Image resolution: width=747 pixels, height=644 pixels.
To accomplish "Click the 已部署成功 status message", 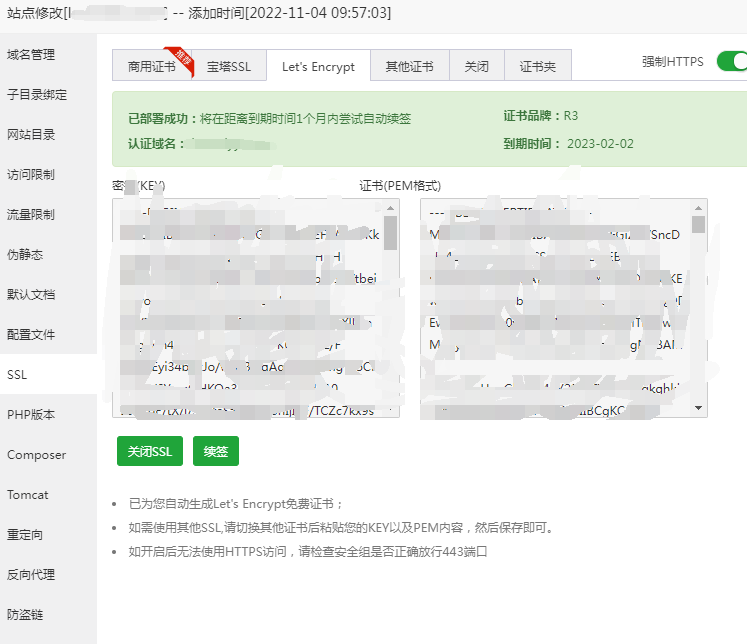I will click(269, 119).
